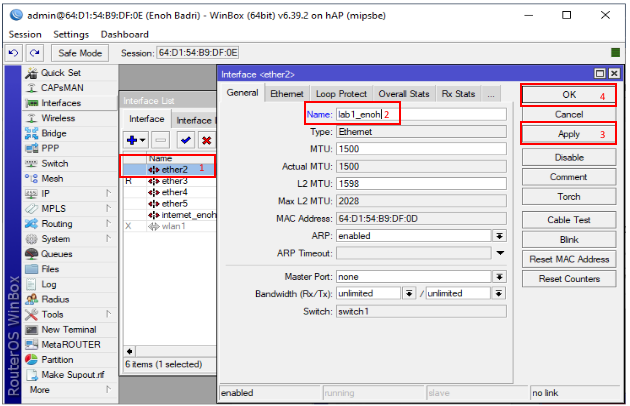The width and height of the screenshot is (630, 406).
Task: Expand the Tools submenu
Action: point(108,314)
